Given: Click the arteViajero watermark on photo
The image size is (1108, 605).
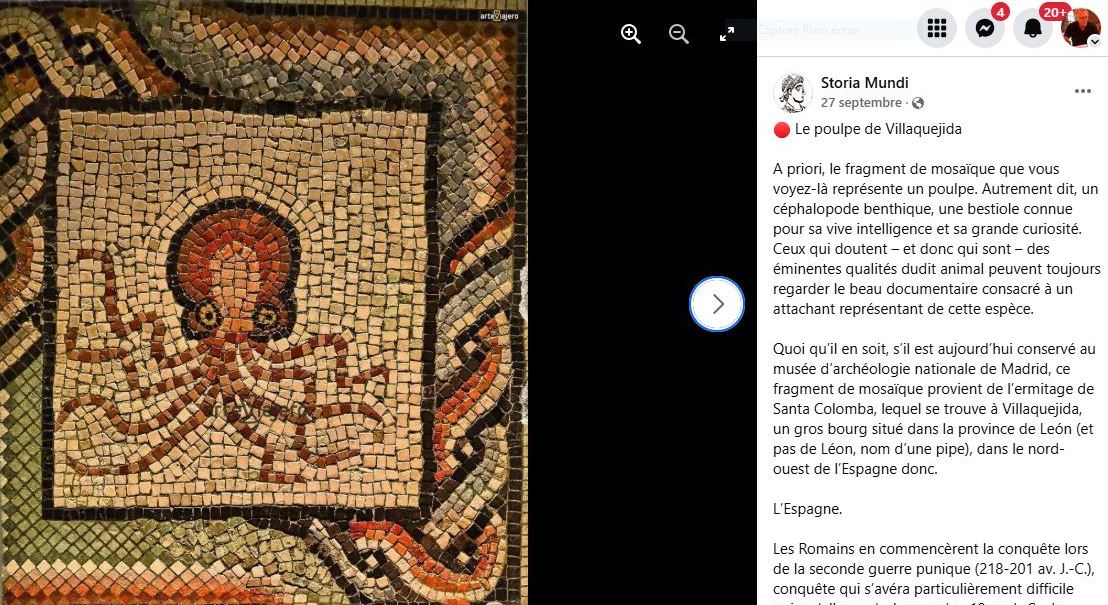Looking at the screenshot, I should (x=499, y=16).
